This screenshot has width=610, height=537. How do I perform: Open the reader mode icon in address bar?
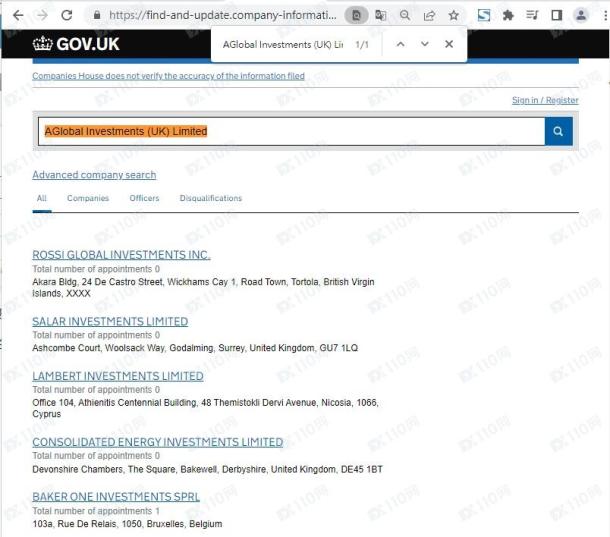pos(356,16)
